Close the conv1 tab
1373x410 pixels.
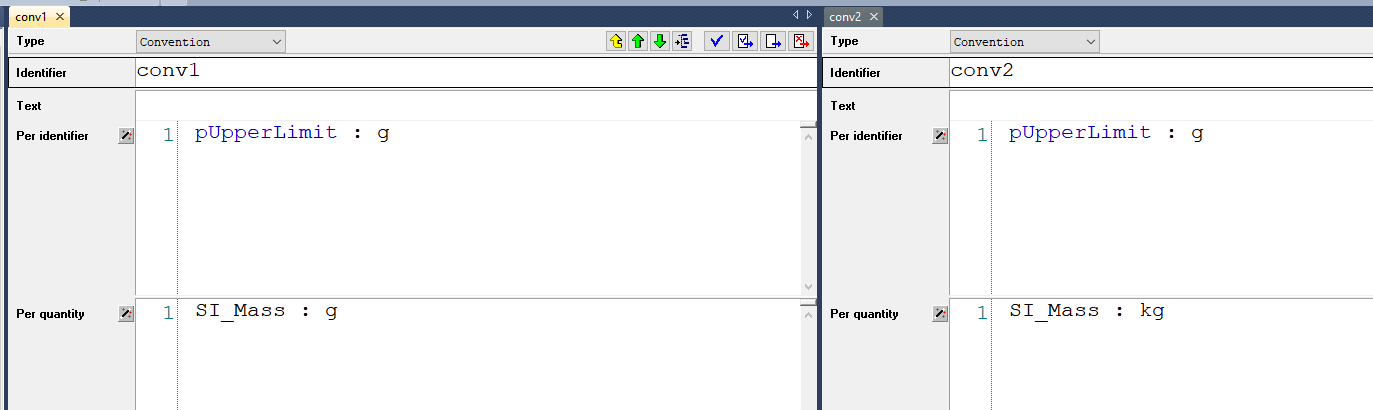(60, 17)
